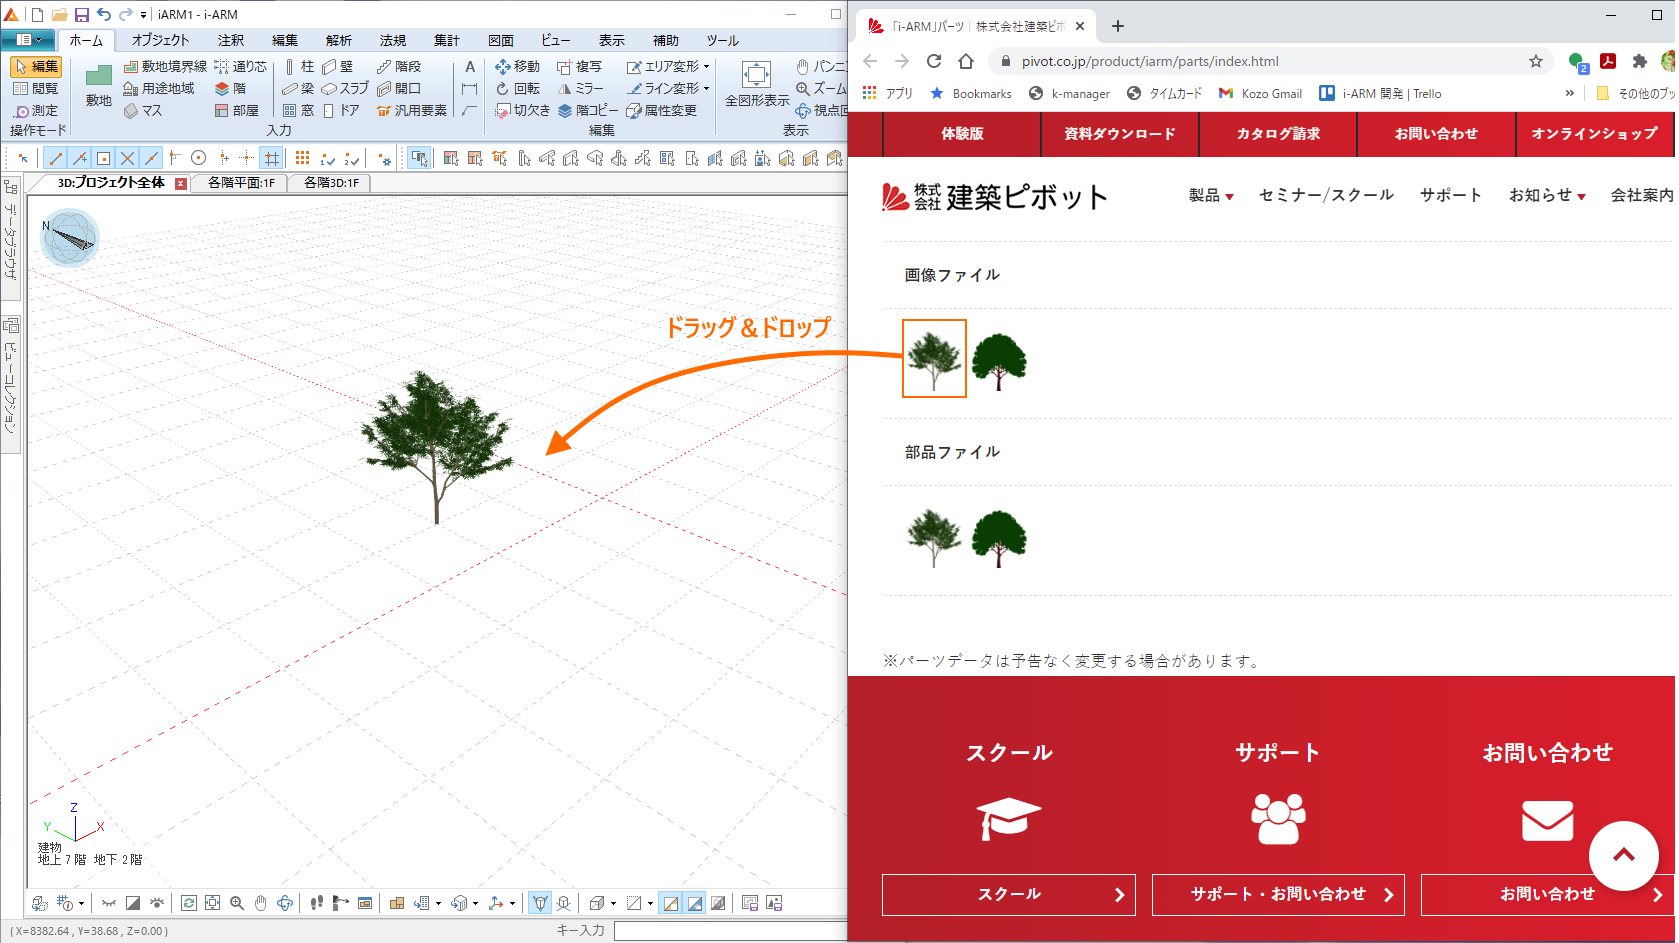Open the 製品 dropdown menu on website
This screenshot has width=1679, height=943.
1210,195
